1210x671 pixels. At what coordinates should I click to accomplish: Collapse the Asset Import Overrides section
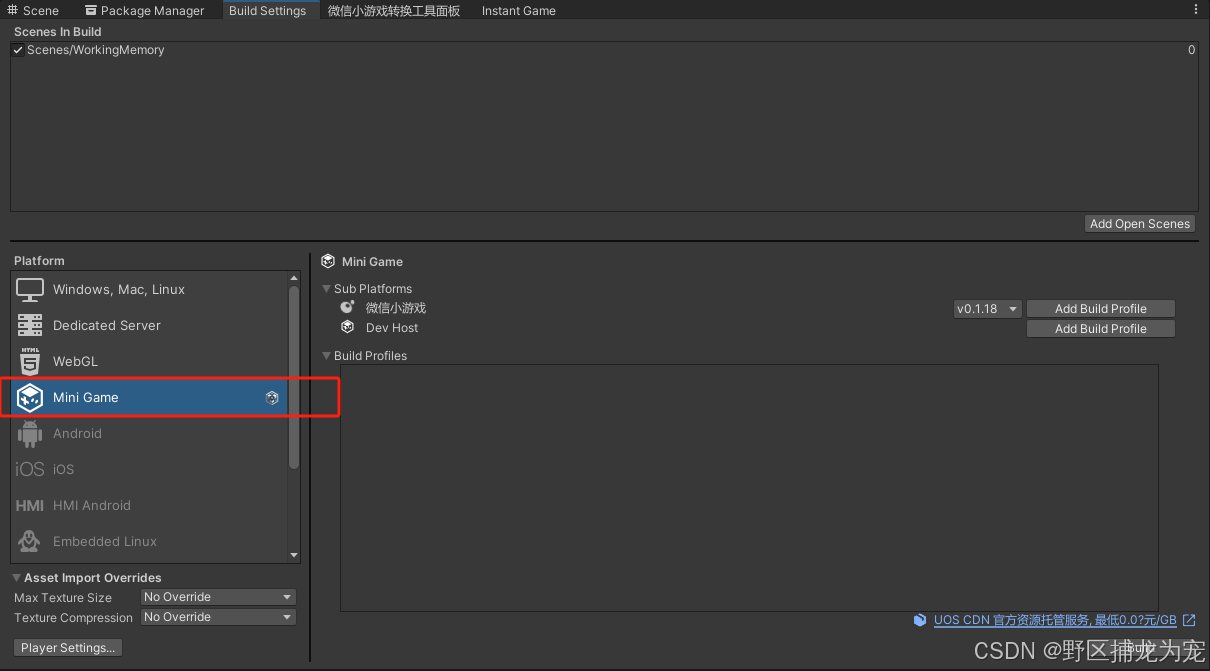17,578
